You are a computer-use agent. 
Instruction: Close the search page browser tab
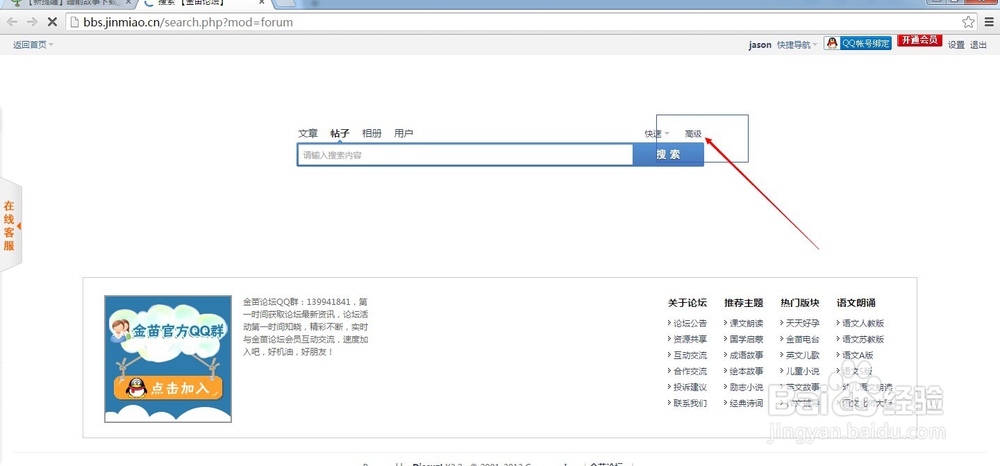tap(261, 3)
